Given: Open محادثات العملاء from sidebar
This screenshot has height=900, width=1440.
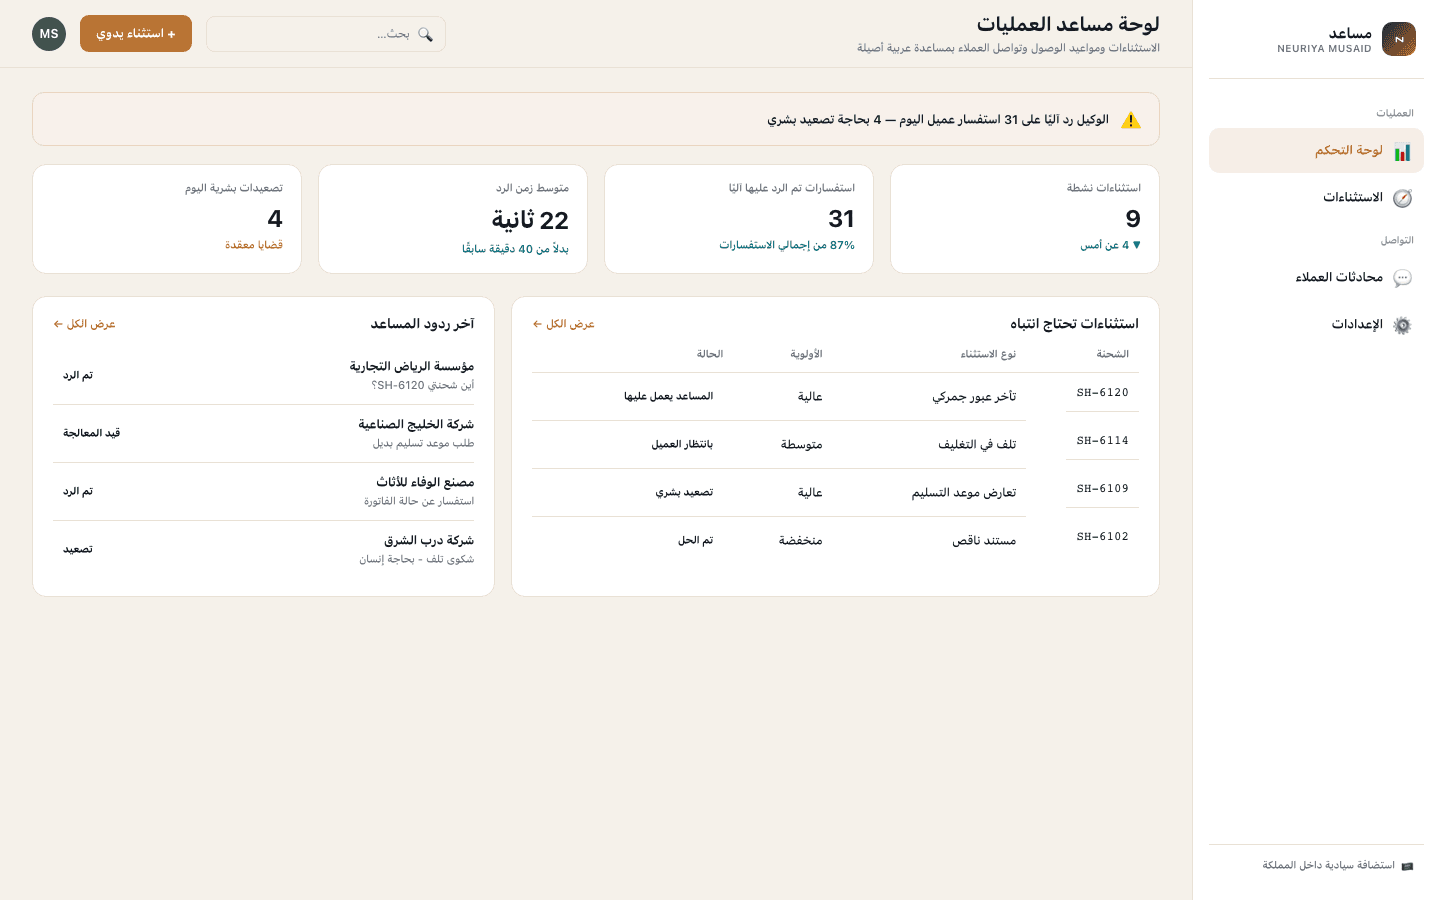Looking at the screenshot, I should click(x=1316, y=278).
